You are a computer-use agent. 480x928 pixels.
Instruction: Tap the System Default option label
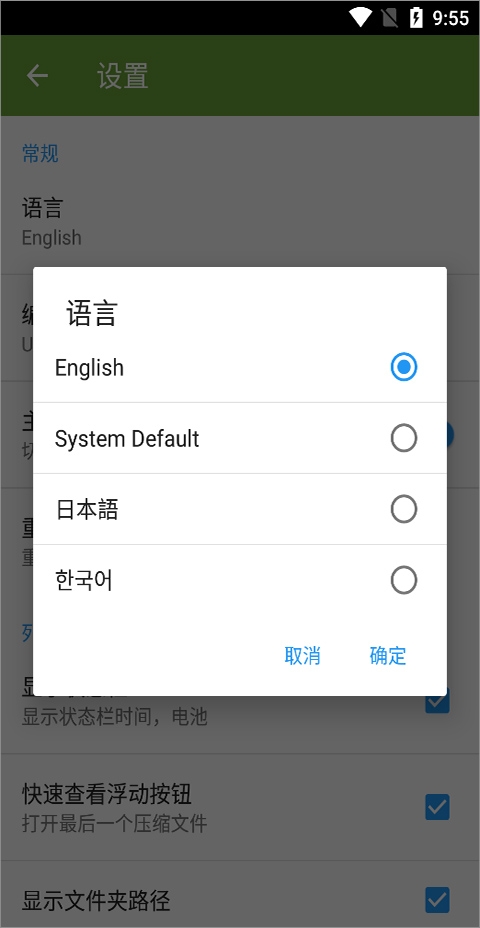(x=127, y=439)
